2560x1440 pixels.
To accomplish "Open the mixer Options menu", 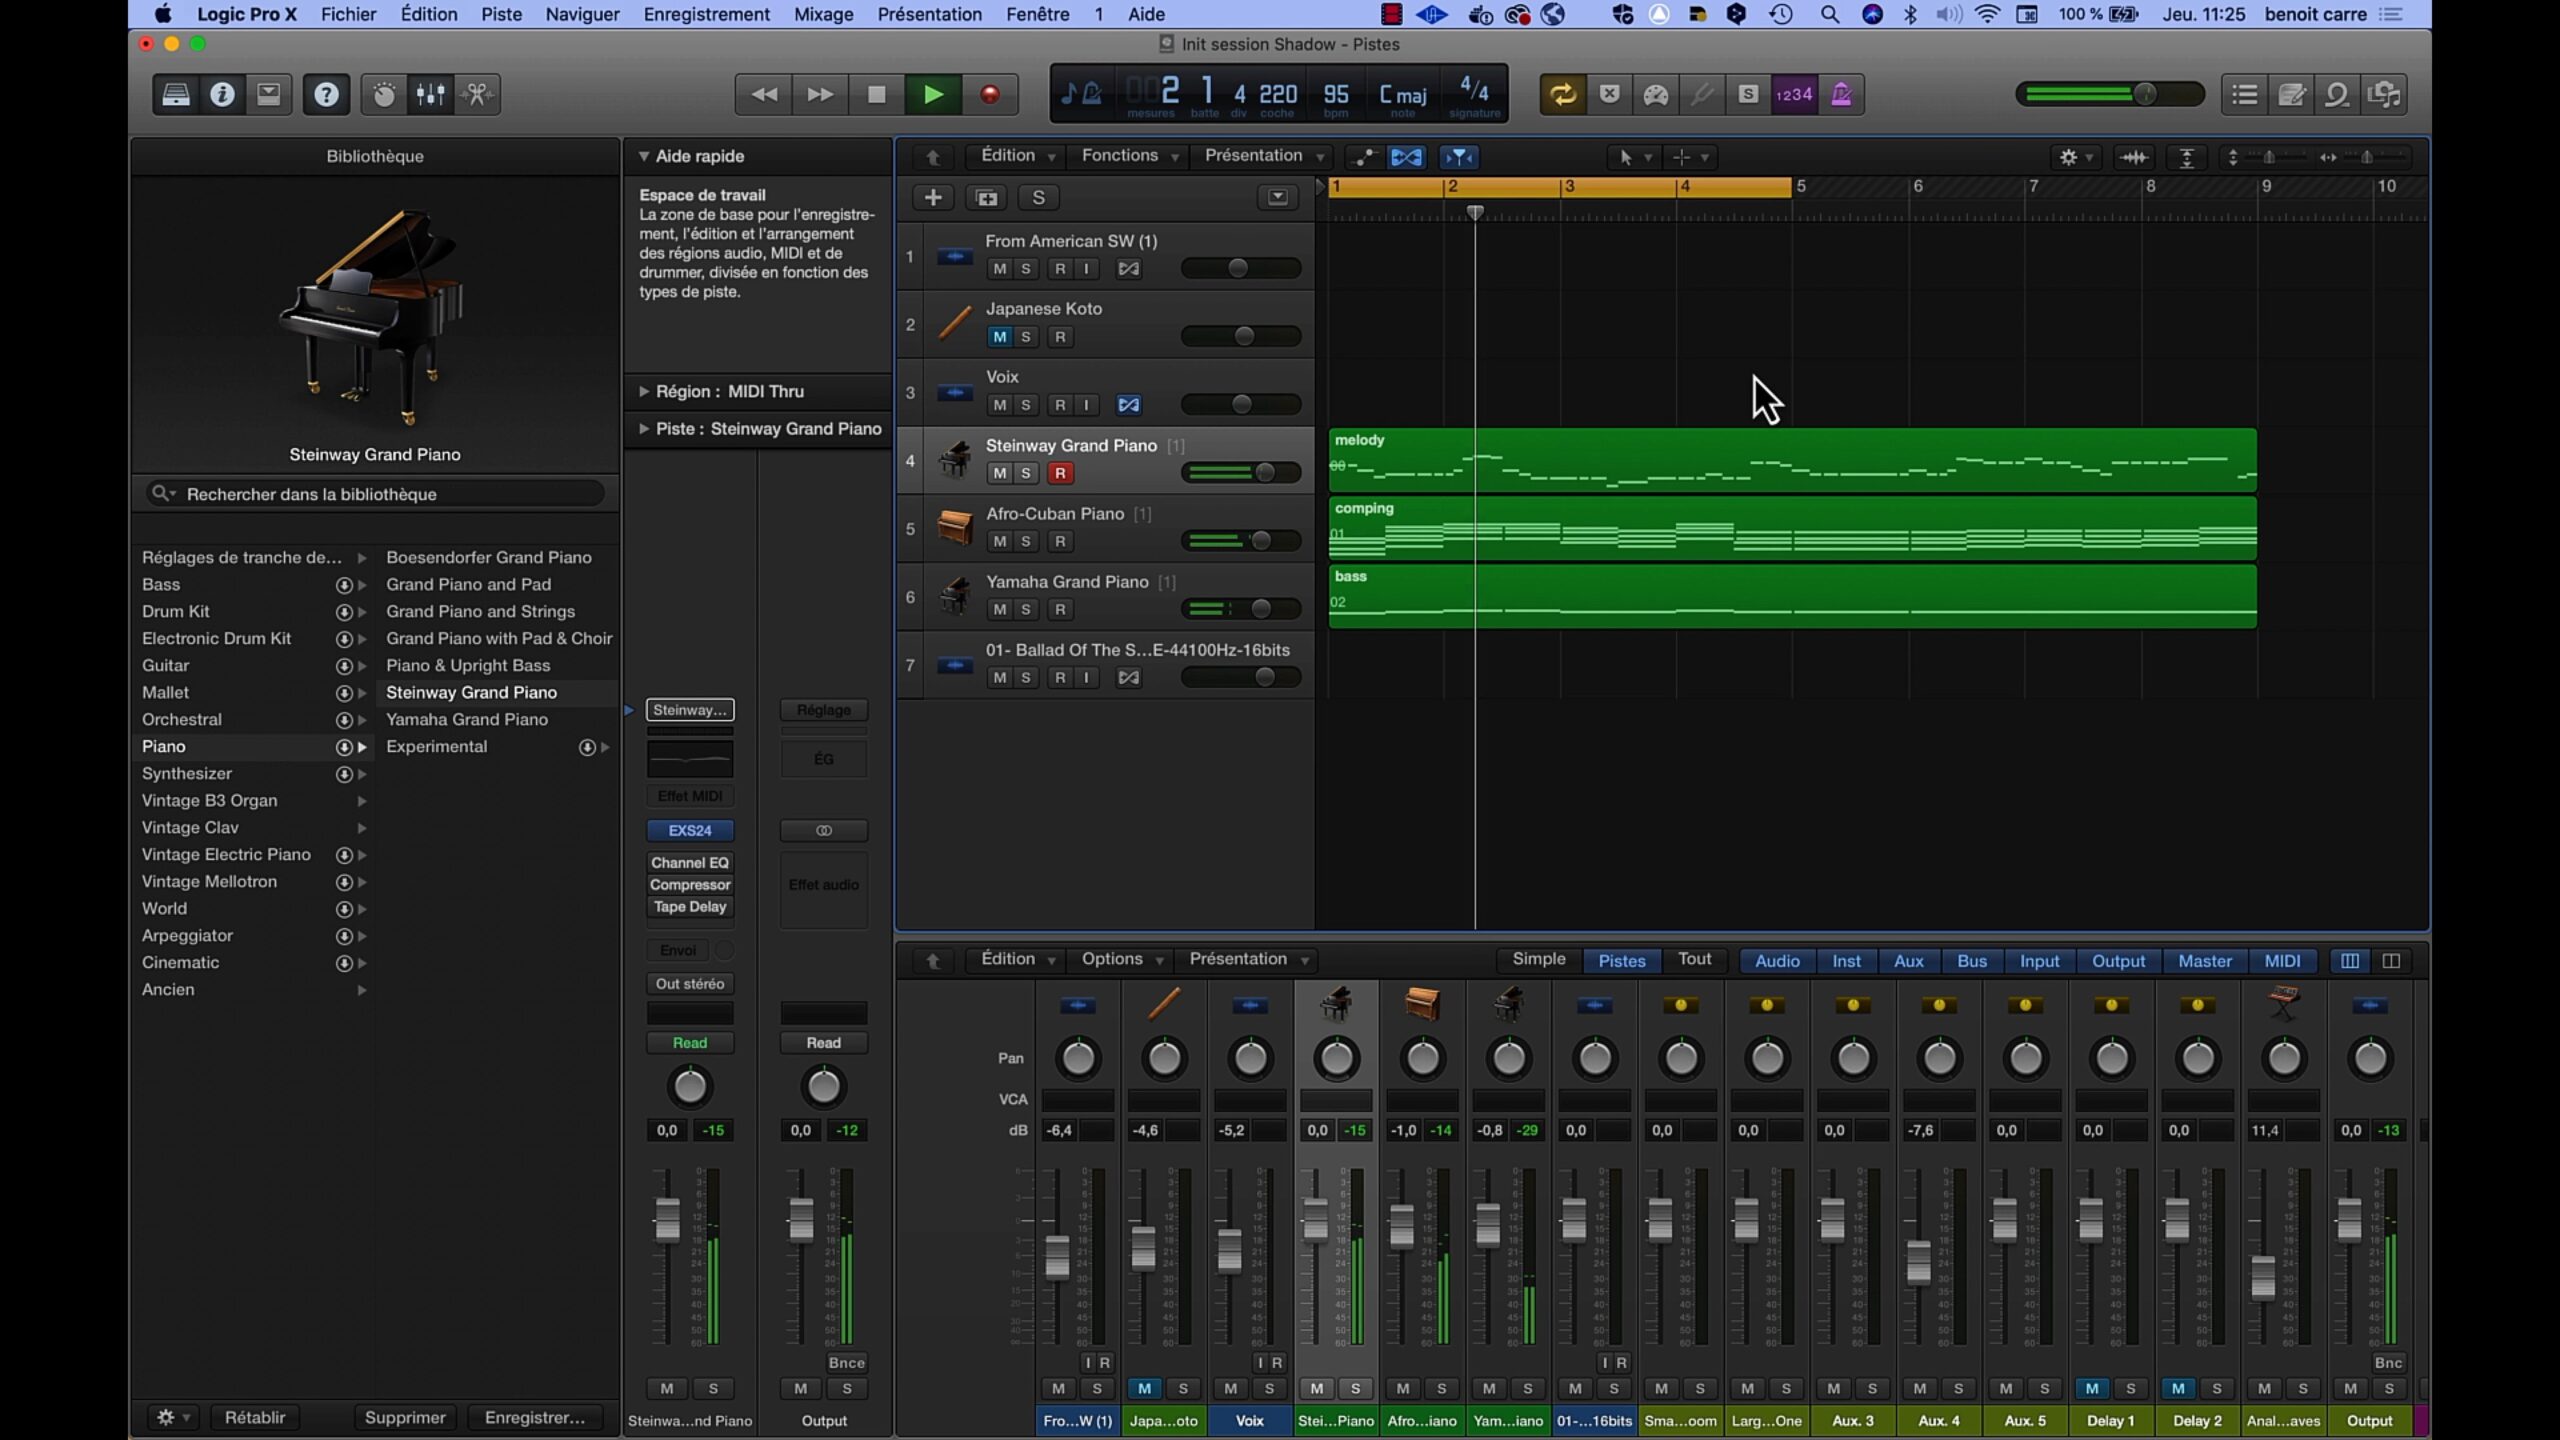I will pyautogui.click(x=1122, y=959).
